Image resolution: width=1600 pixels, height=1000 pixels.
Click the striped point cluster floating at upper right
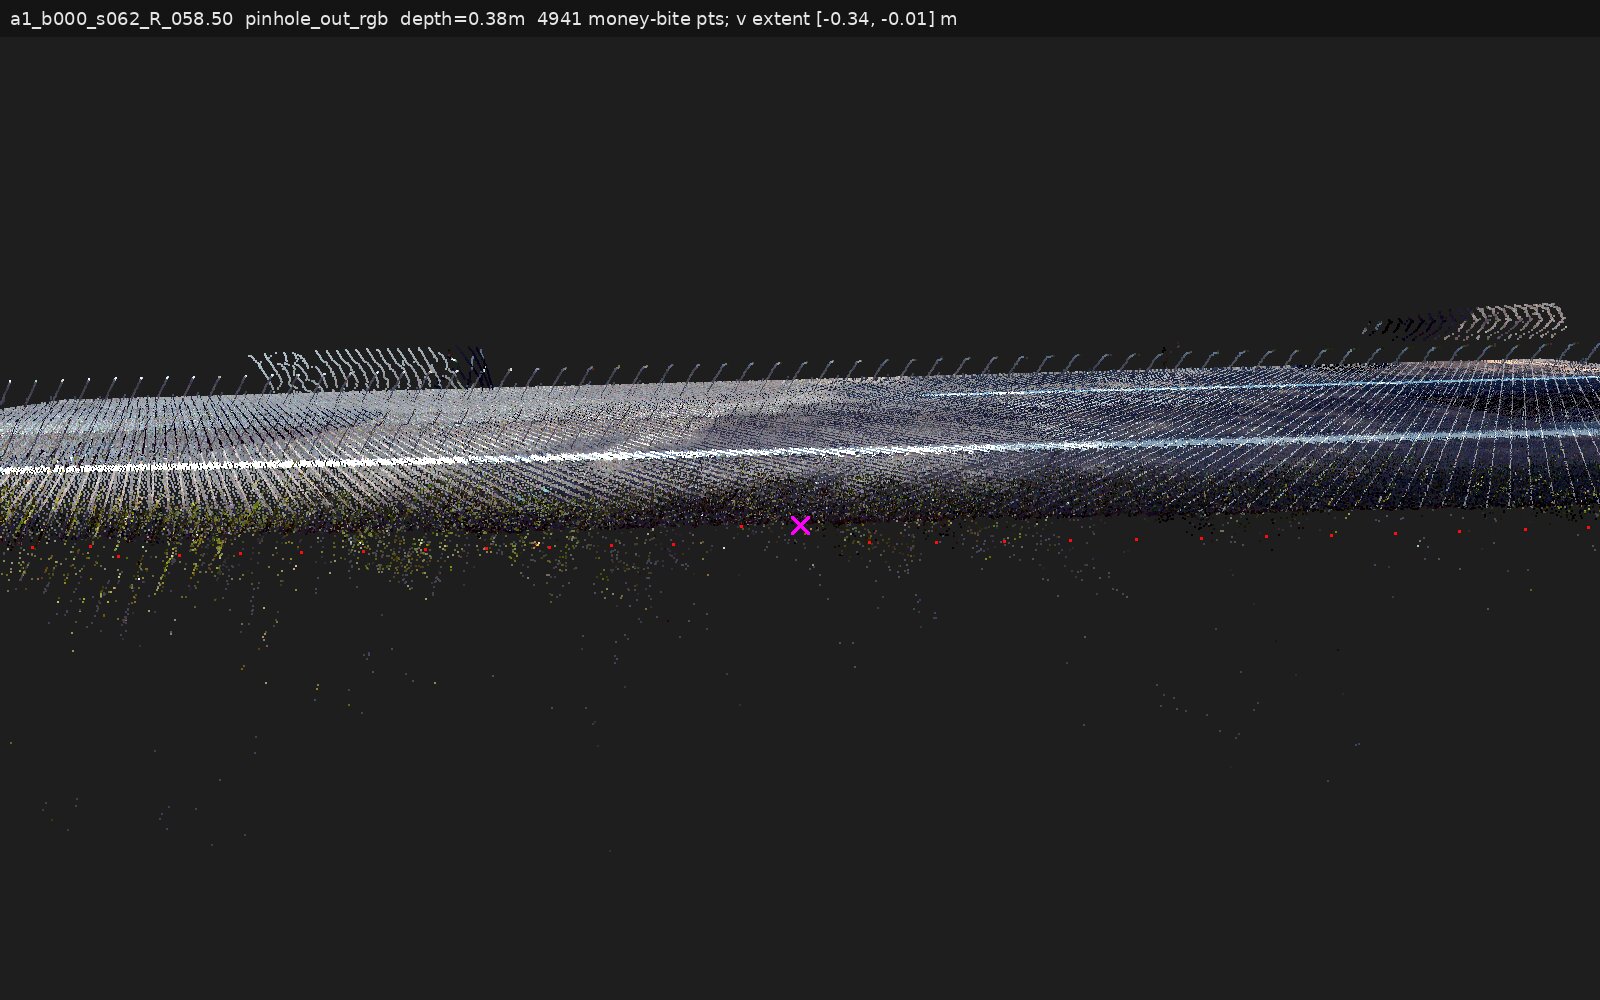1466,322
